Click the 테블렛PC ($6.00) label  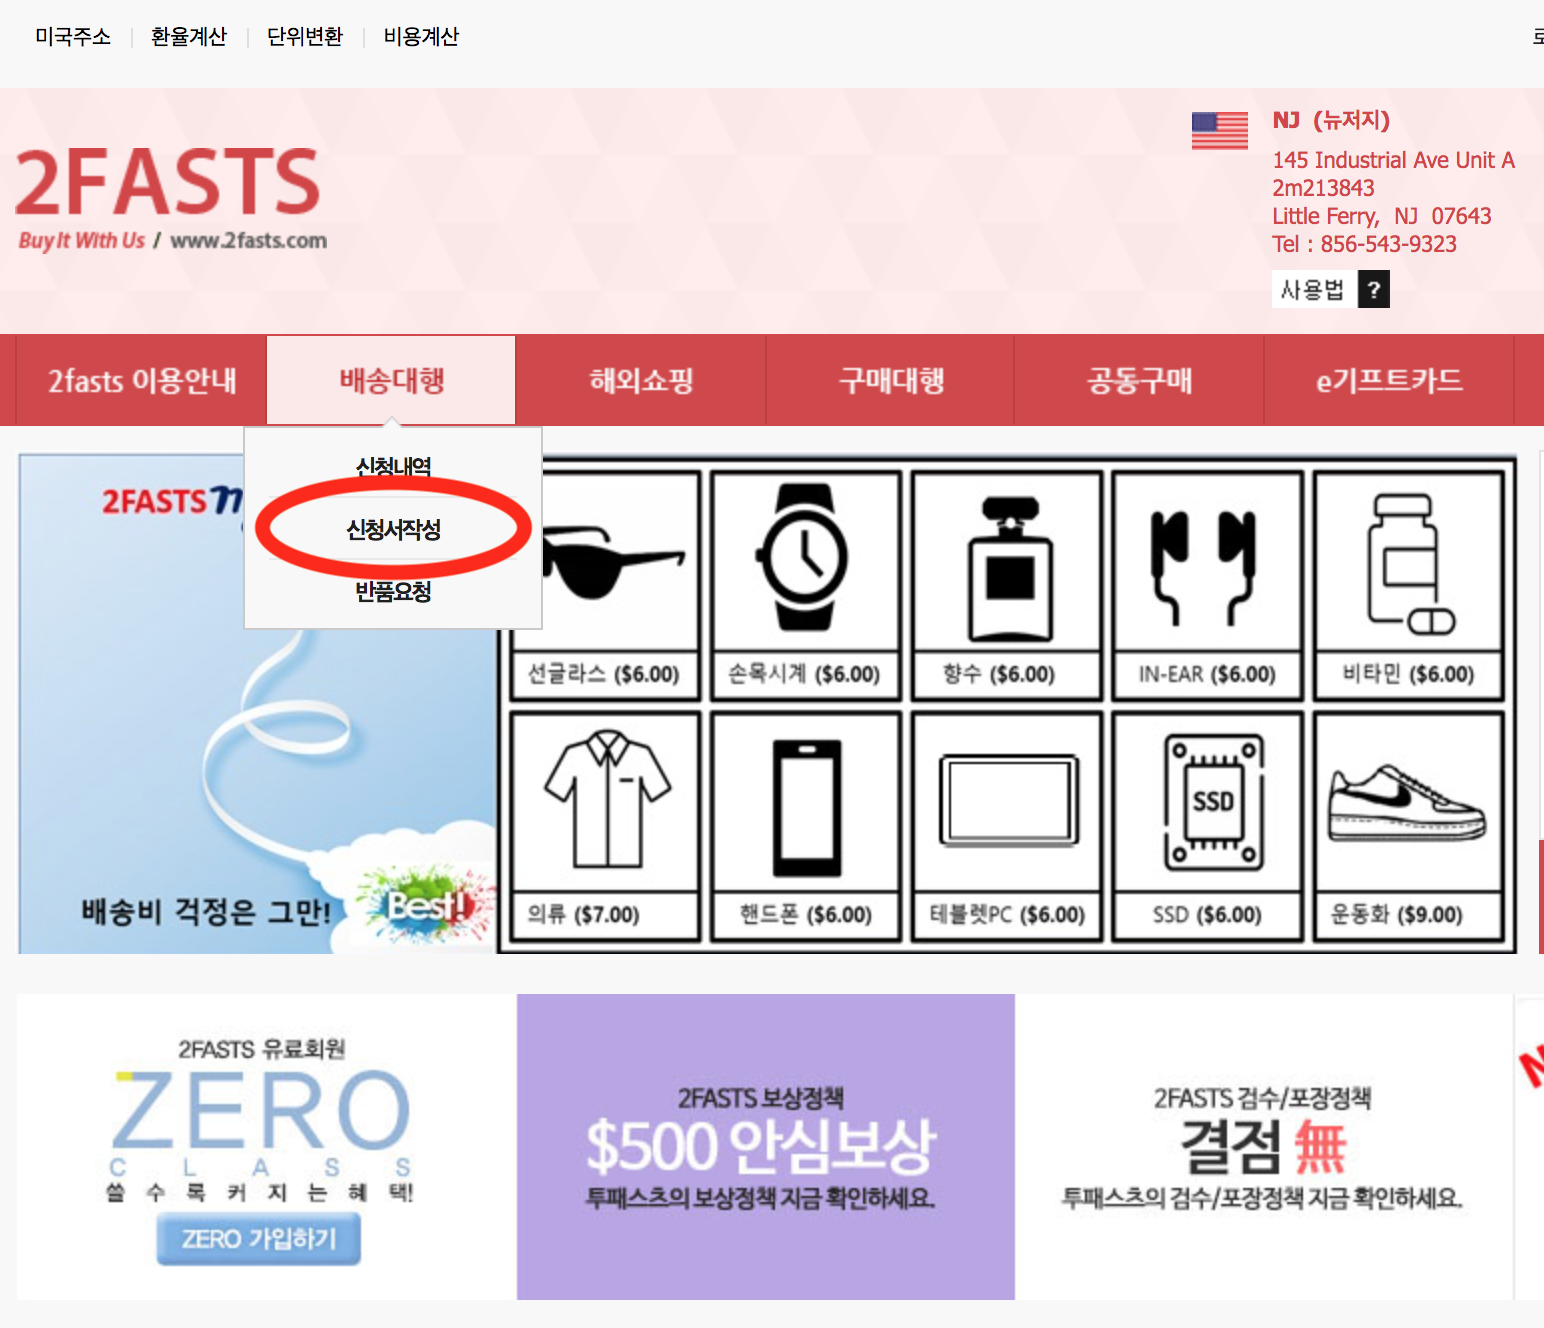[1008, 914]
